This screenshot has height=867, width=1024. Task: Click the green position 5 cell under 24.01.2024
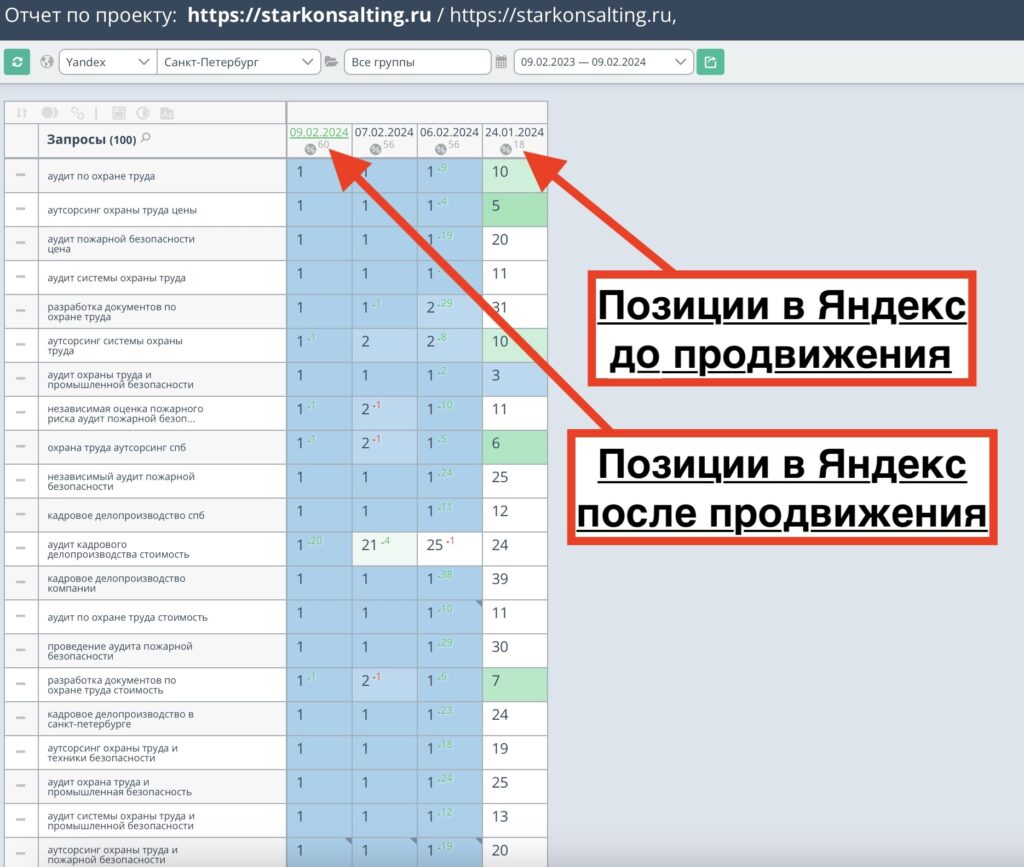[515, 209]
